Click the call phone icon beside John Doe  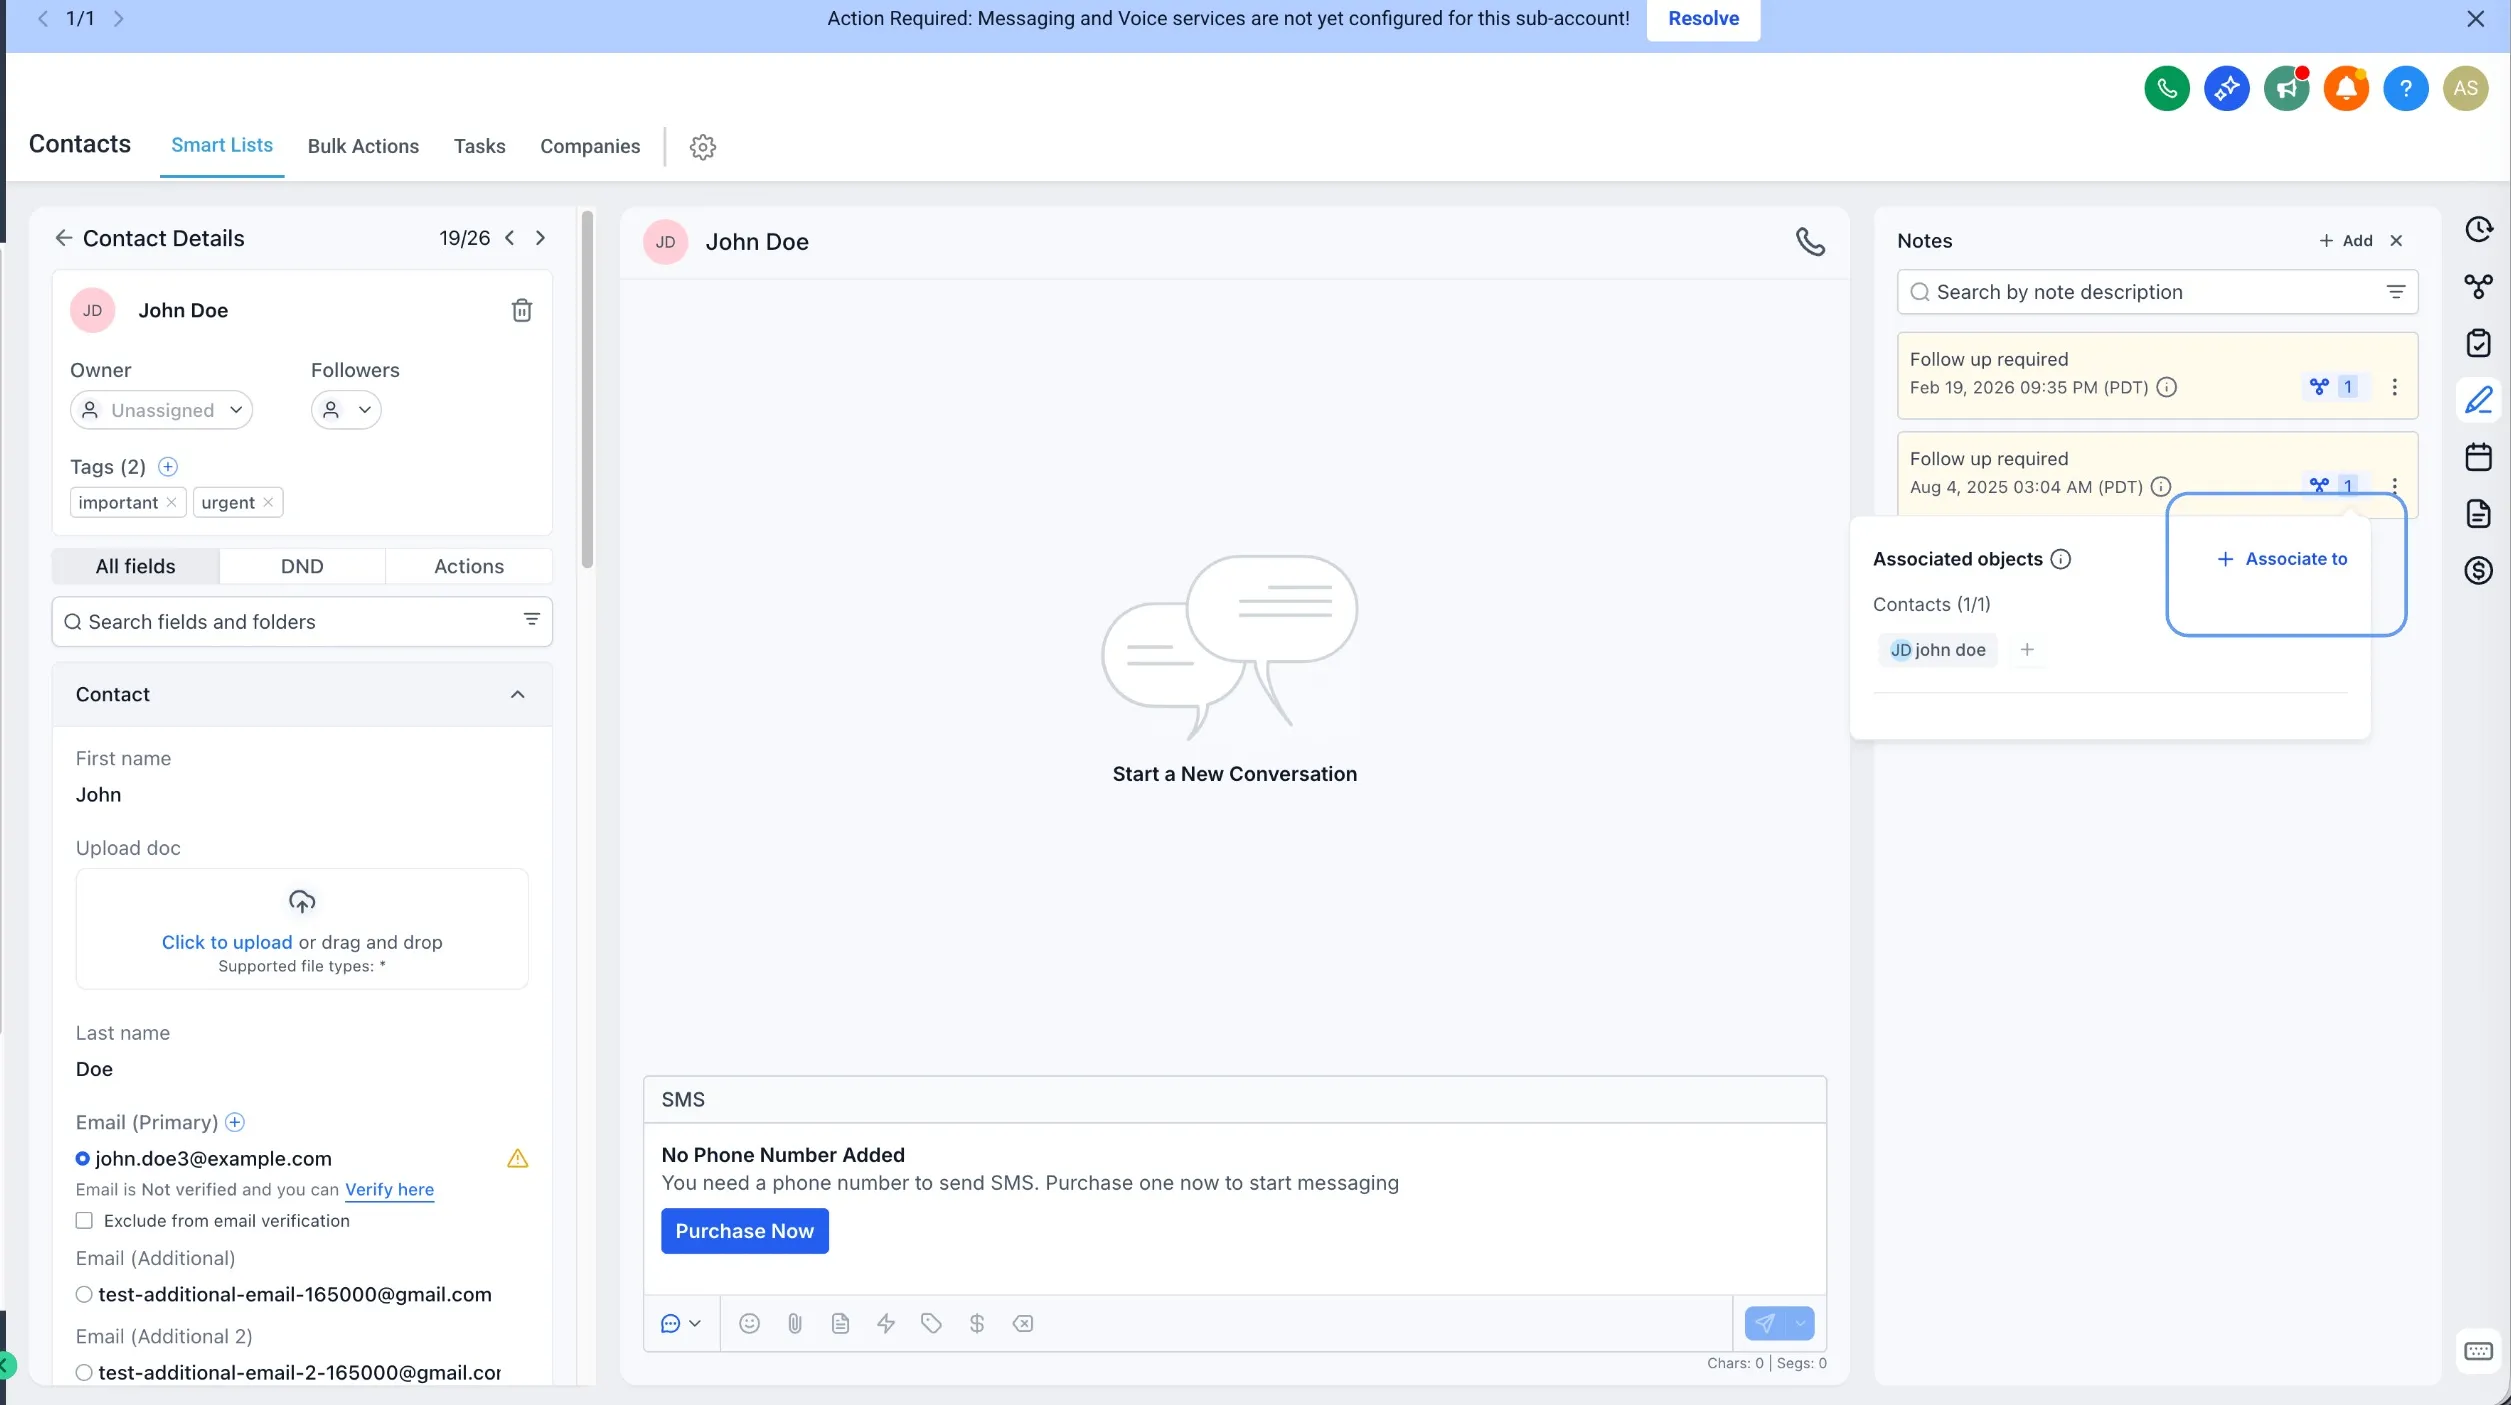(1810, 242)
